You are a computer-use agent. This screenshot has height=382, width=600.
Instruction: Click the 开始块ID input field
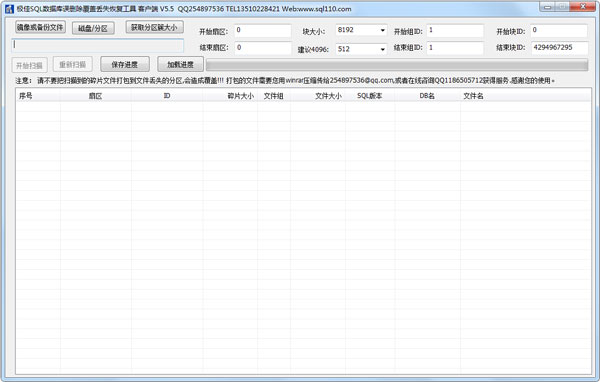coord(559,30)
